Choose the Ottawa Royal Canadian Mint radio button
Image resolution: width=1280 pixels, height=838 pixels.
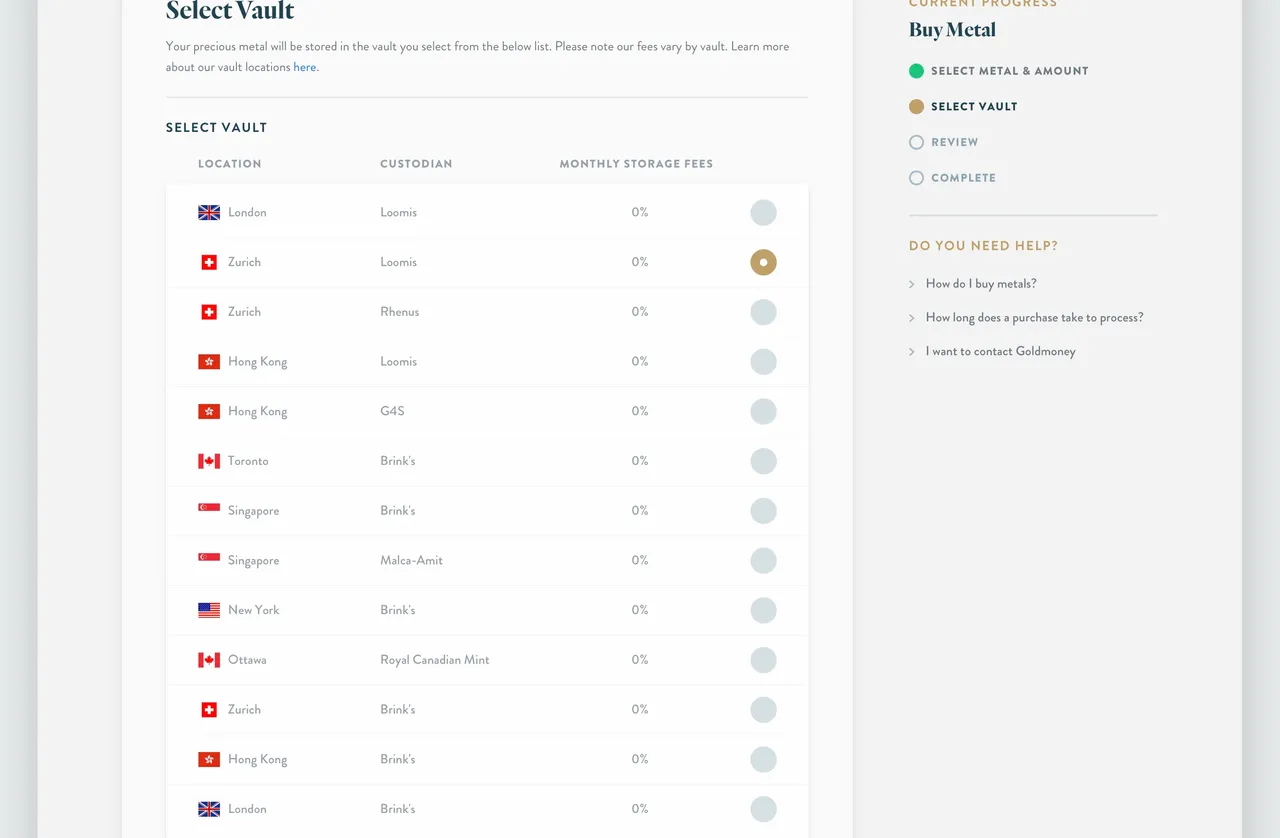coord(763,660)
